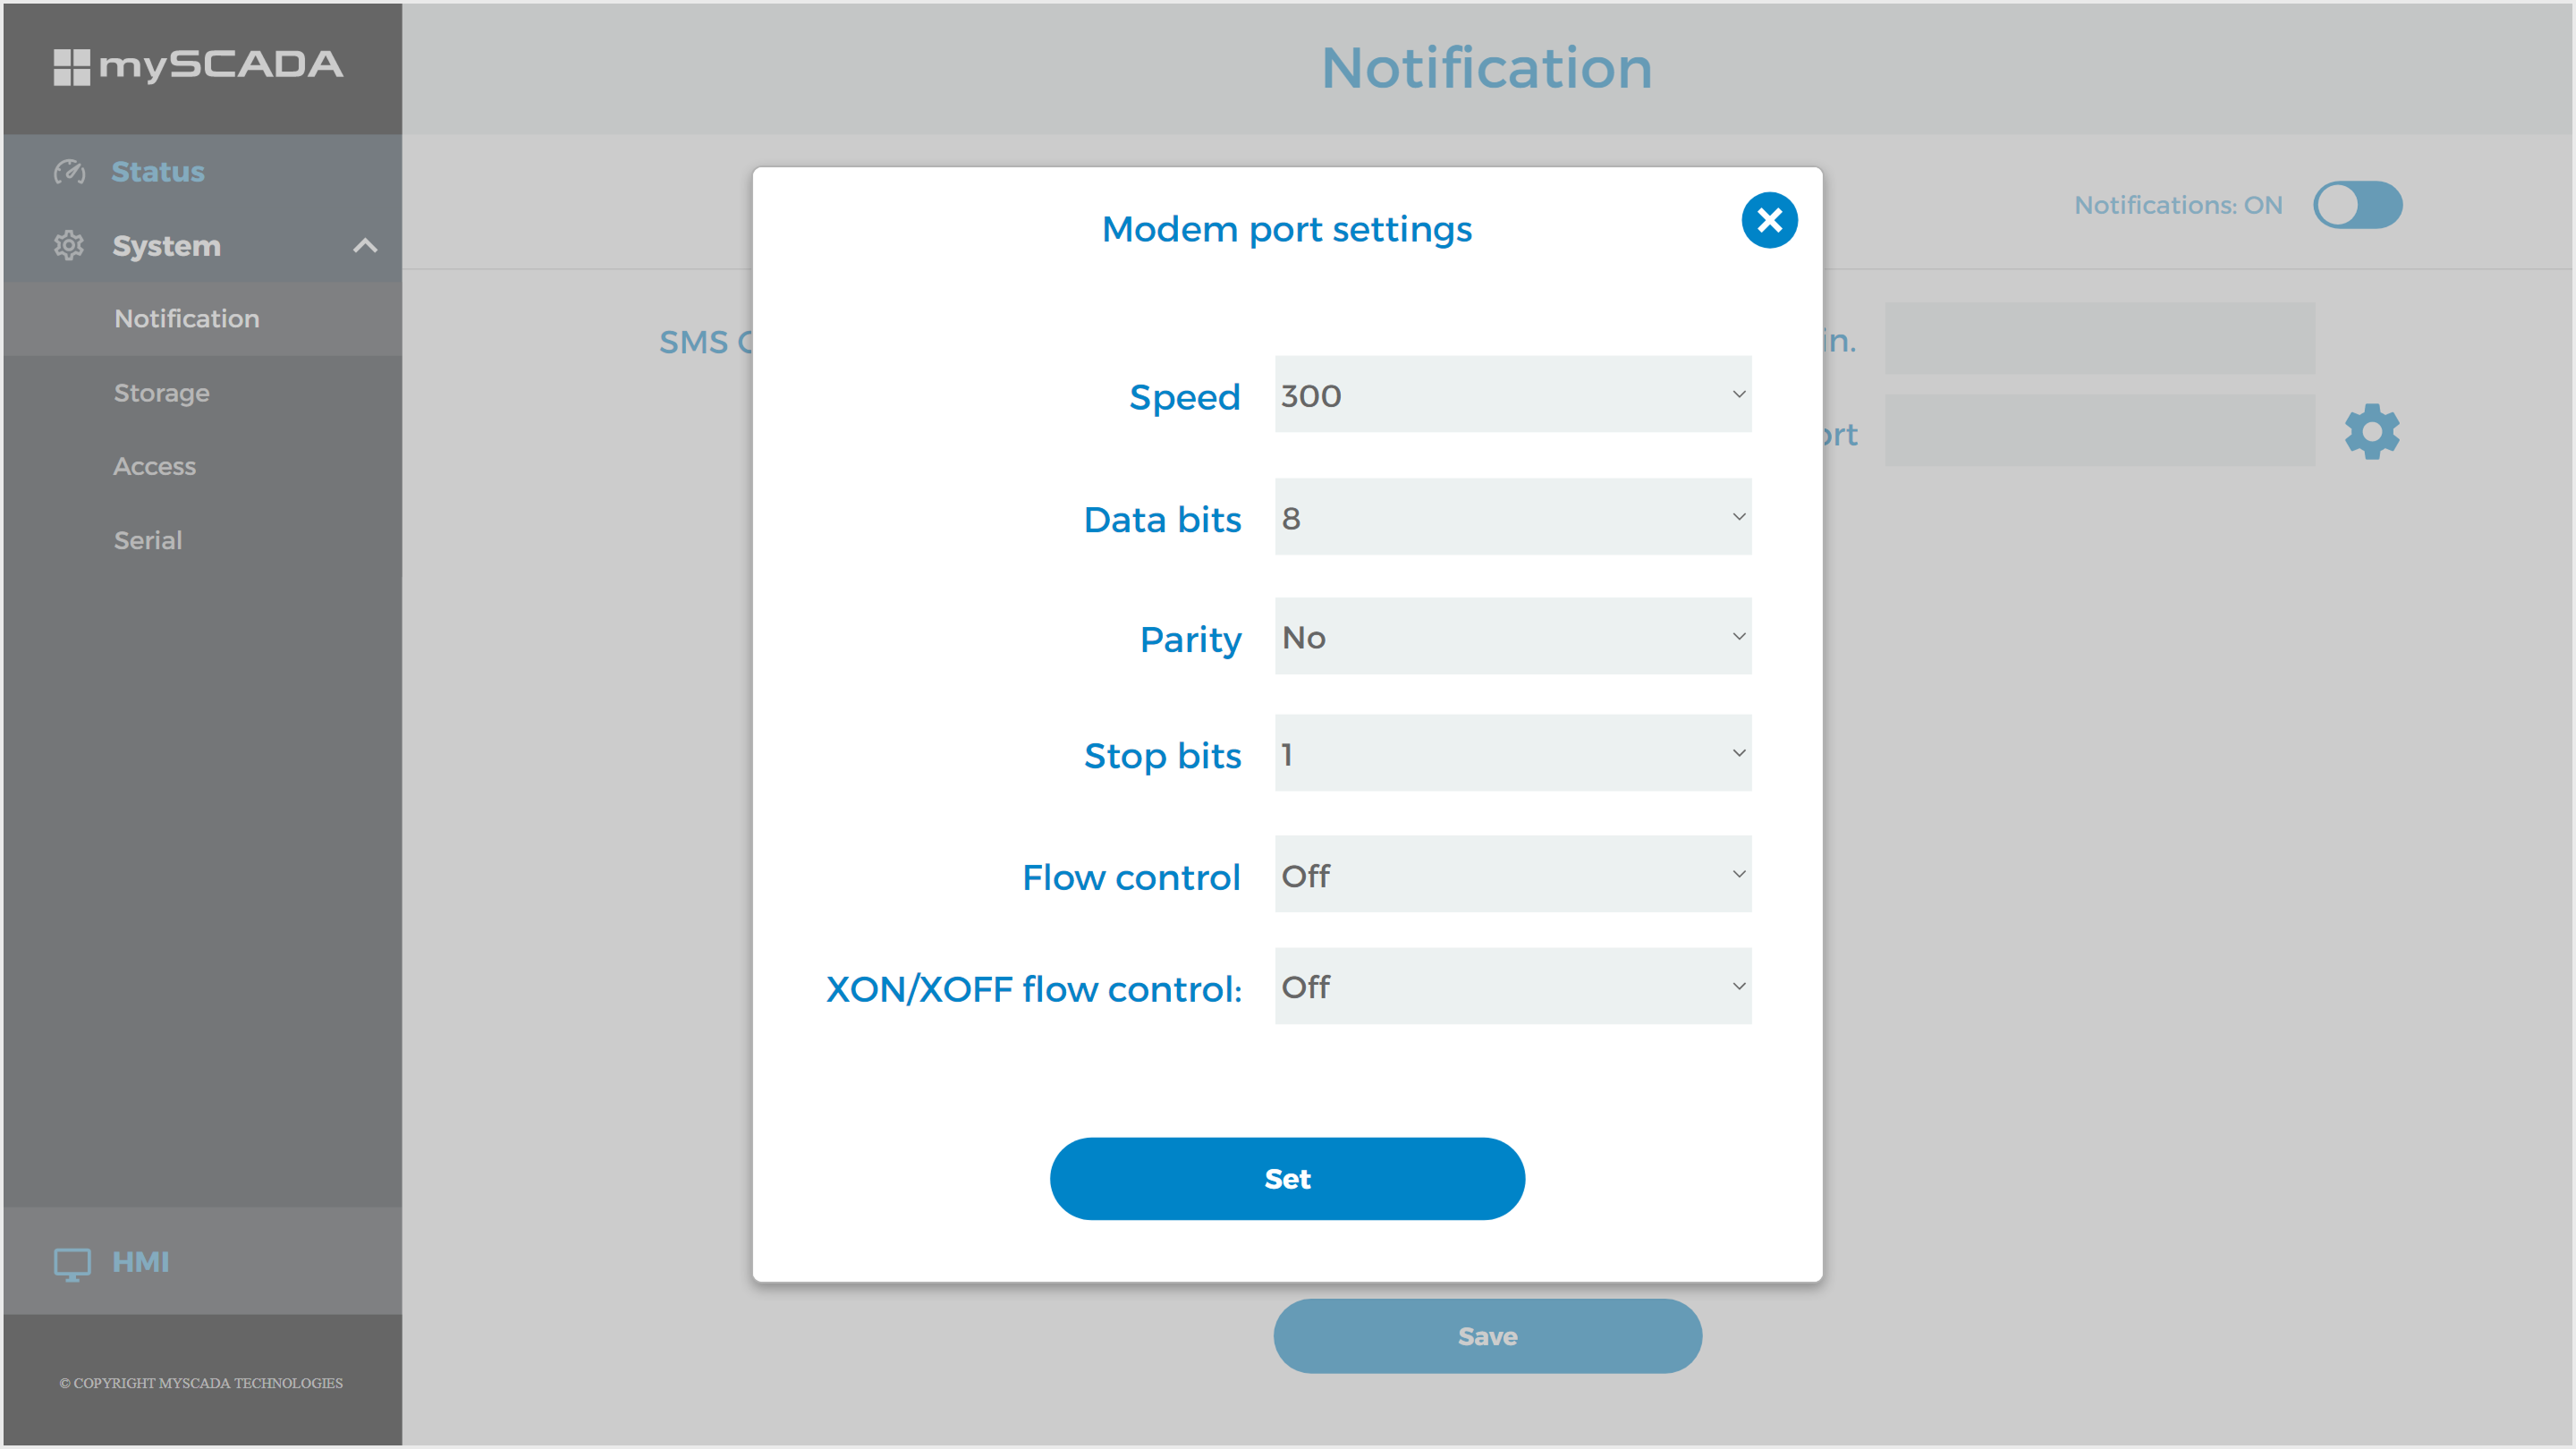The width and height of the screenshot is (2576, 1449).
Task: Open the Parity dropdown
Action: 1512,636
